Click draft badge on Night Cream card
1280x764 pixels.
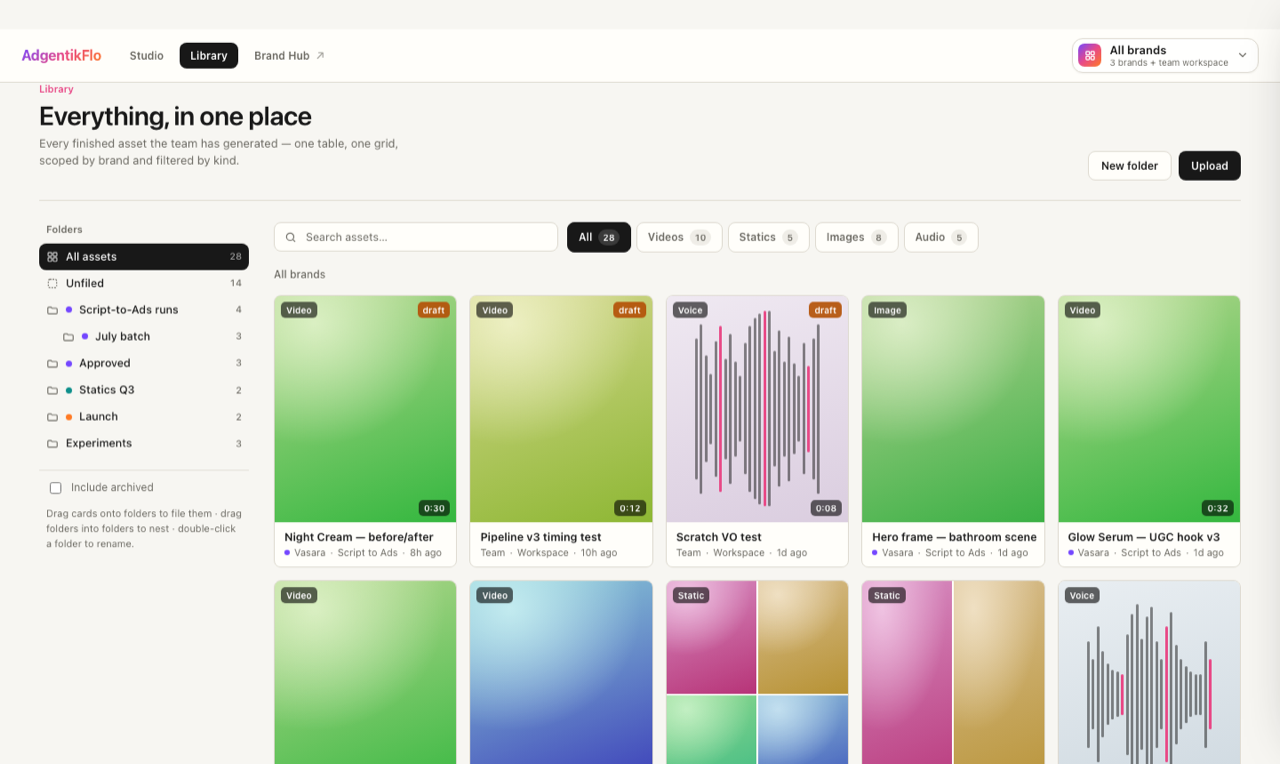pyautogui.click(x=434, y=310)
